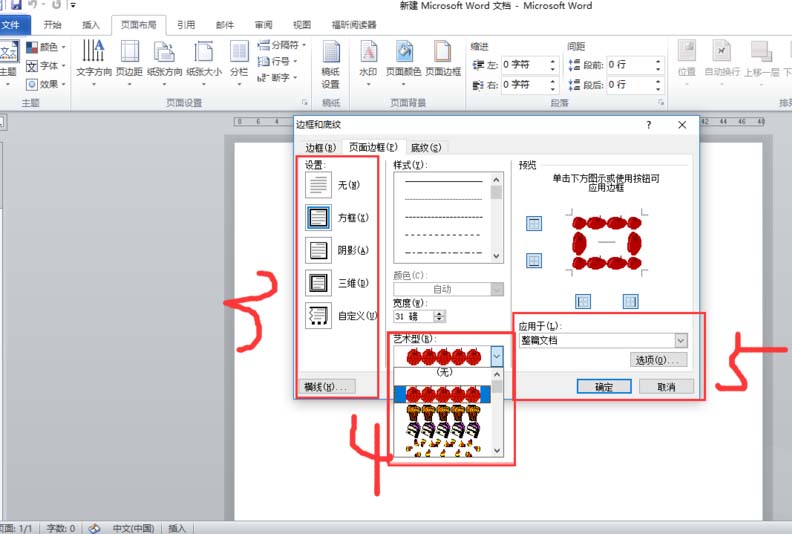792x534 pixels.
Task: Switch to the 插入 insert ribbon tab
Action: pyautogui.click(x=91, y=25)
